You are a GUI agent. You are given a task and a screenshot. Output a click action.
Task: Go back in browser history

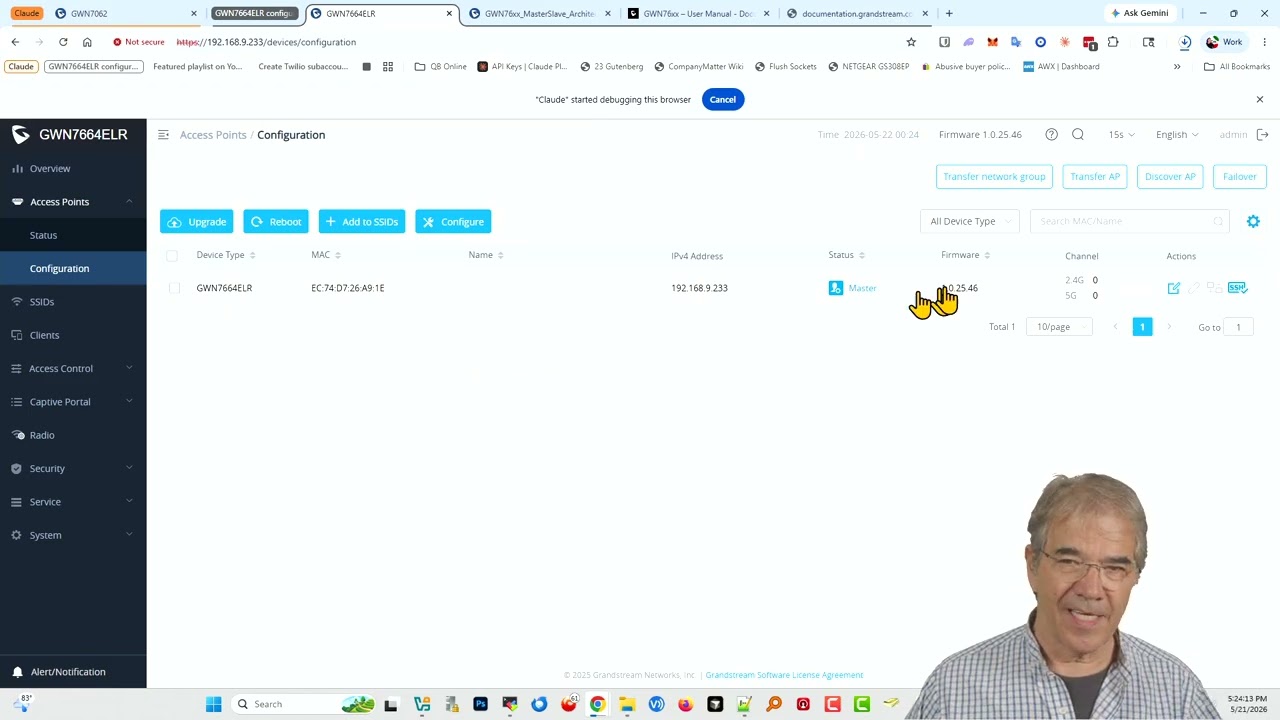pyautogui.click(x=15, y=42)
